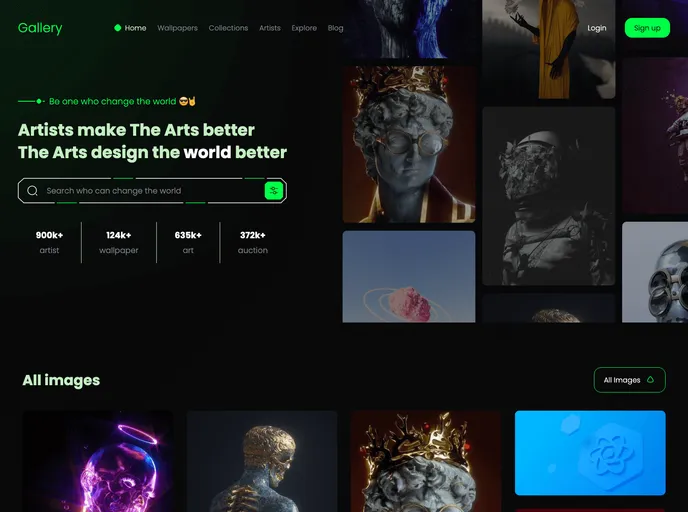Click the Gallery logo

[40, 28]
